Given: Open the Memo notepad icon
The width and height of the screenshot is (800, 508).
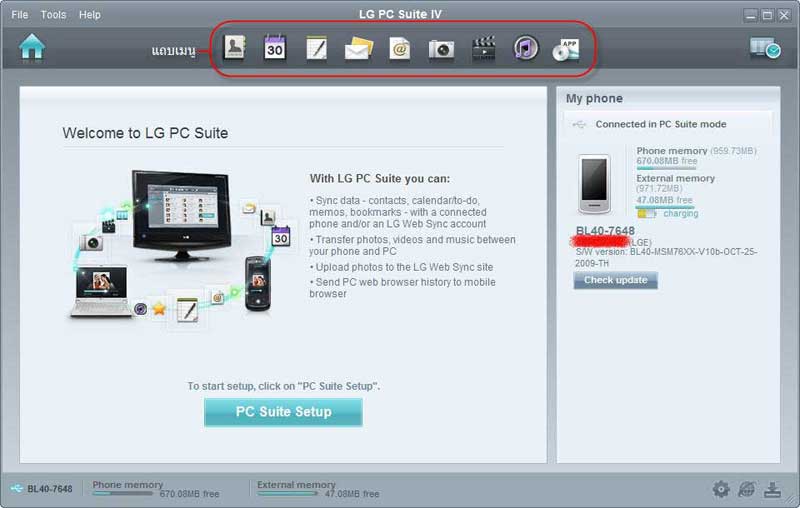Looking at the screenshot, I should click(316, 48).
